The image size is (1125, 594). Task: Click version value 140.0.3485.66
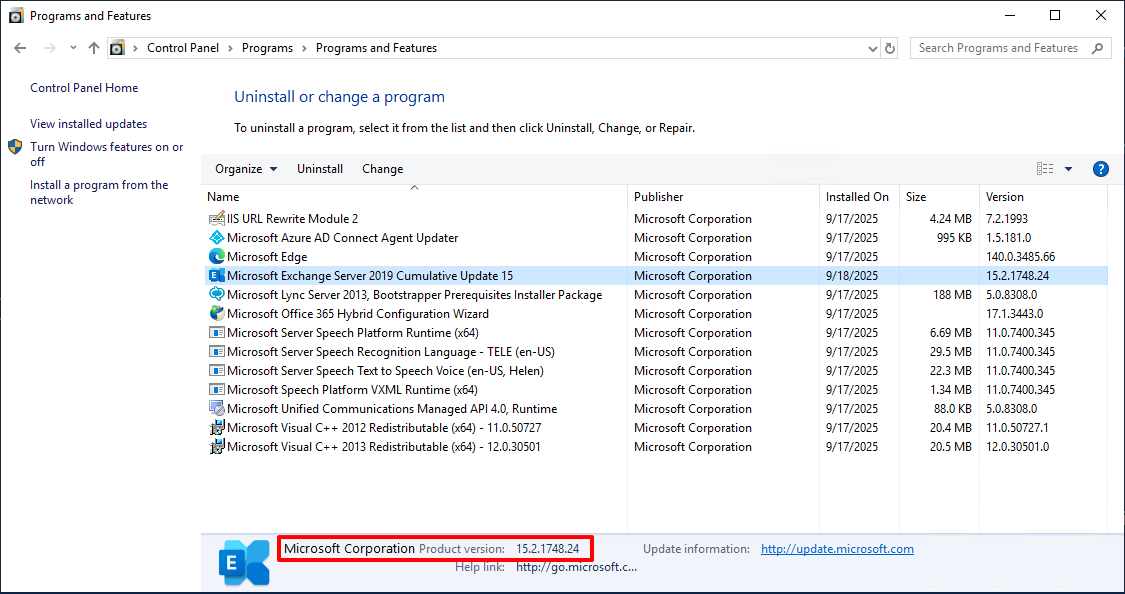click(1020, 257)
